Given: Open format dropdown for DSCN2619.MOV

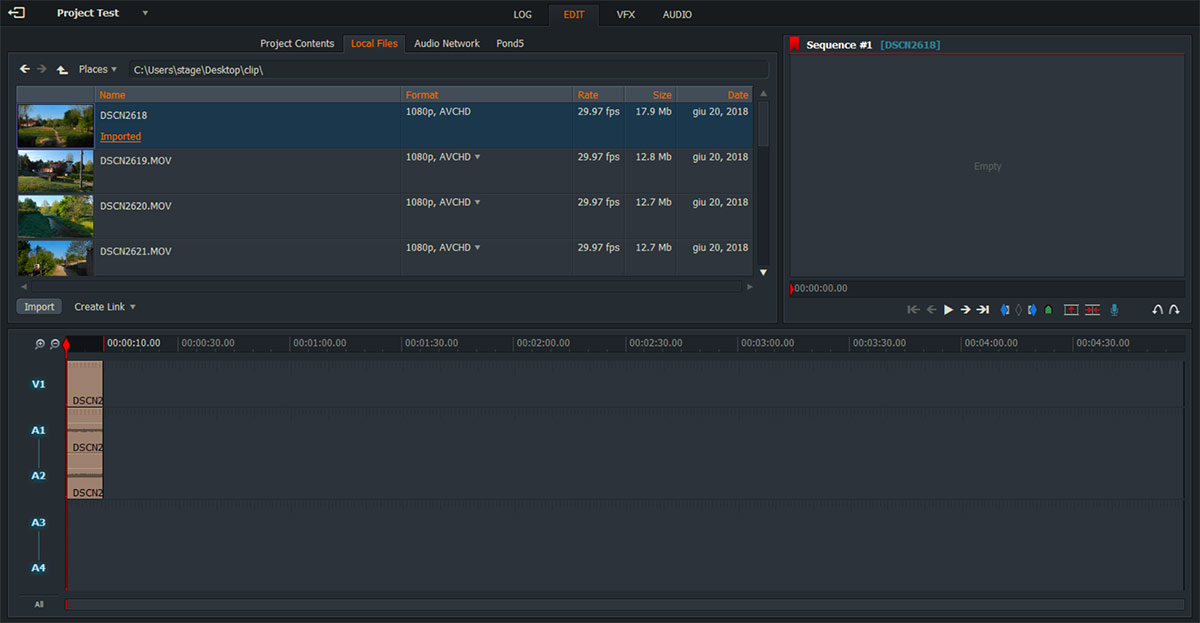Looking at the screenshot, I should [x=477, y=157].
